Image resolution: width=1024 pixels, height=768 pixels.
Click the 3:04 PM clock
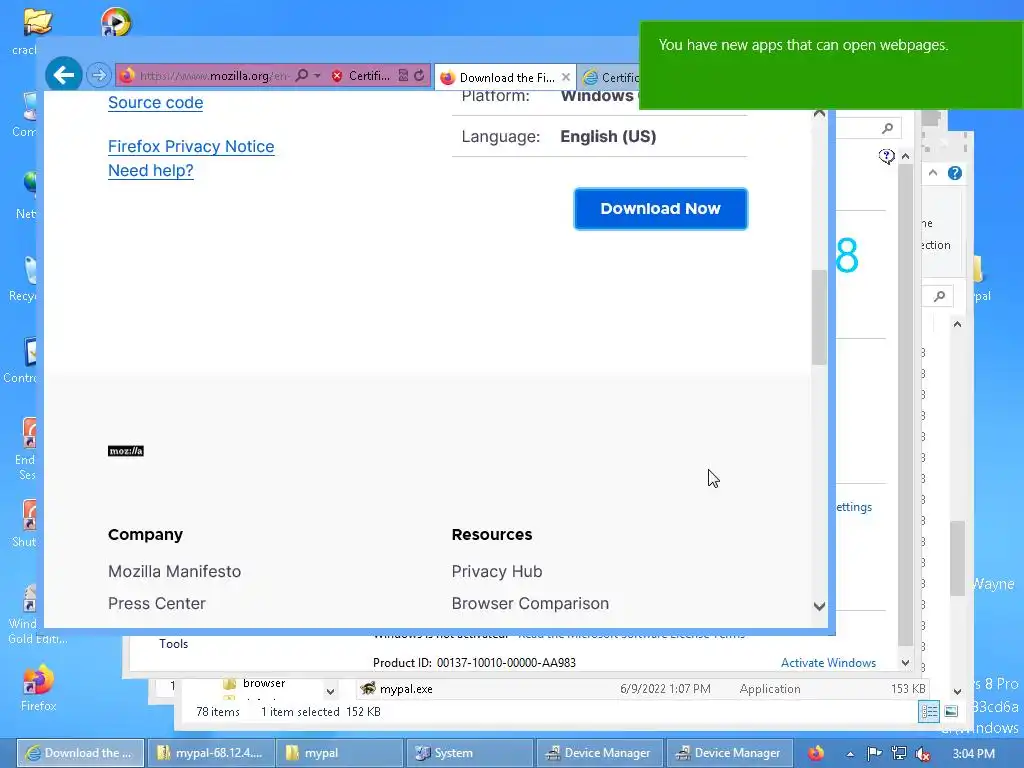coord(974,754)
